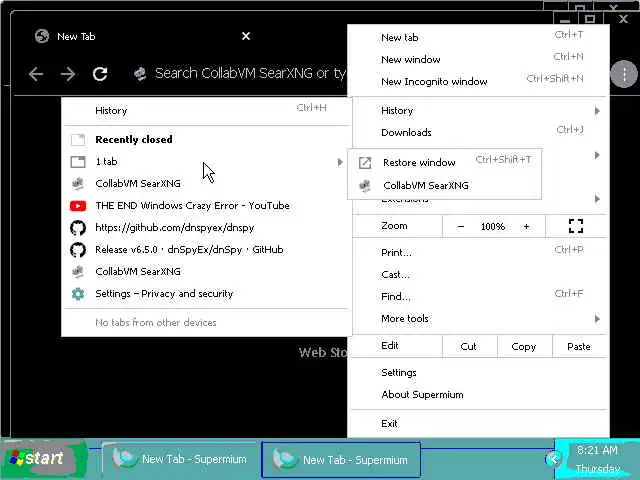This screenshot has width=640, height=480.
Task: Click the 1 tab recently closed entry
Action: pos(207,162)
